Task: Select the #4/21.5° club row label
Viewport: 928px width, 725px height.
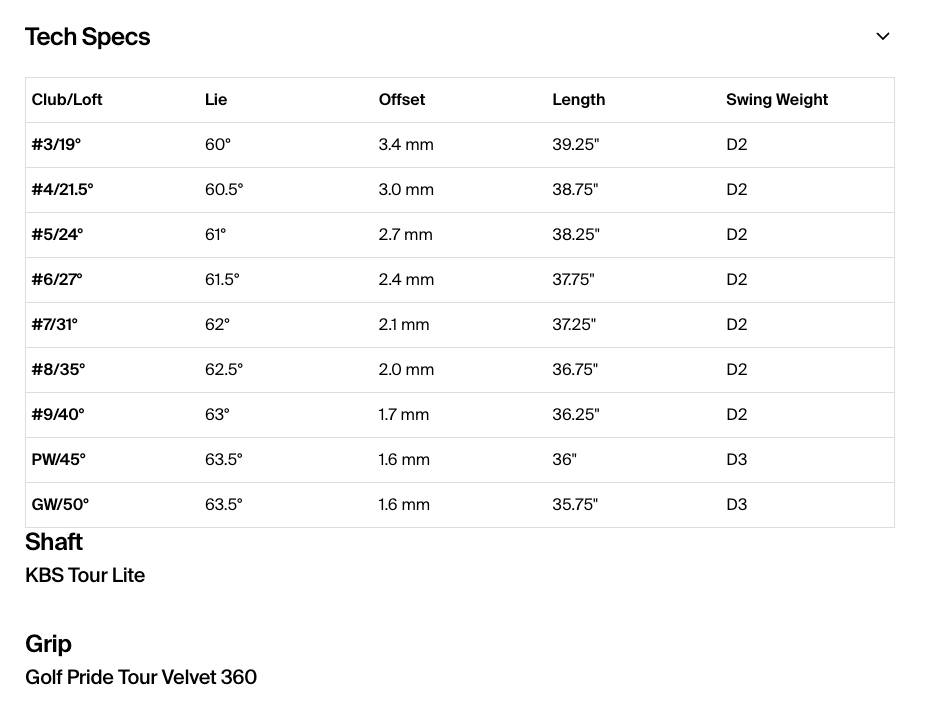Action: pos(62,189)
